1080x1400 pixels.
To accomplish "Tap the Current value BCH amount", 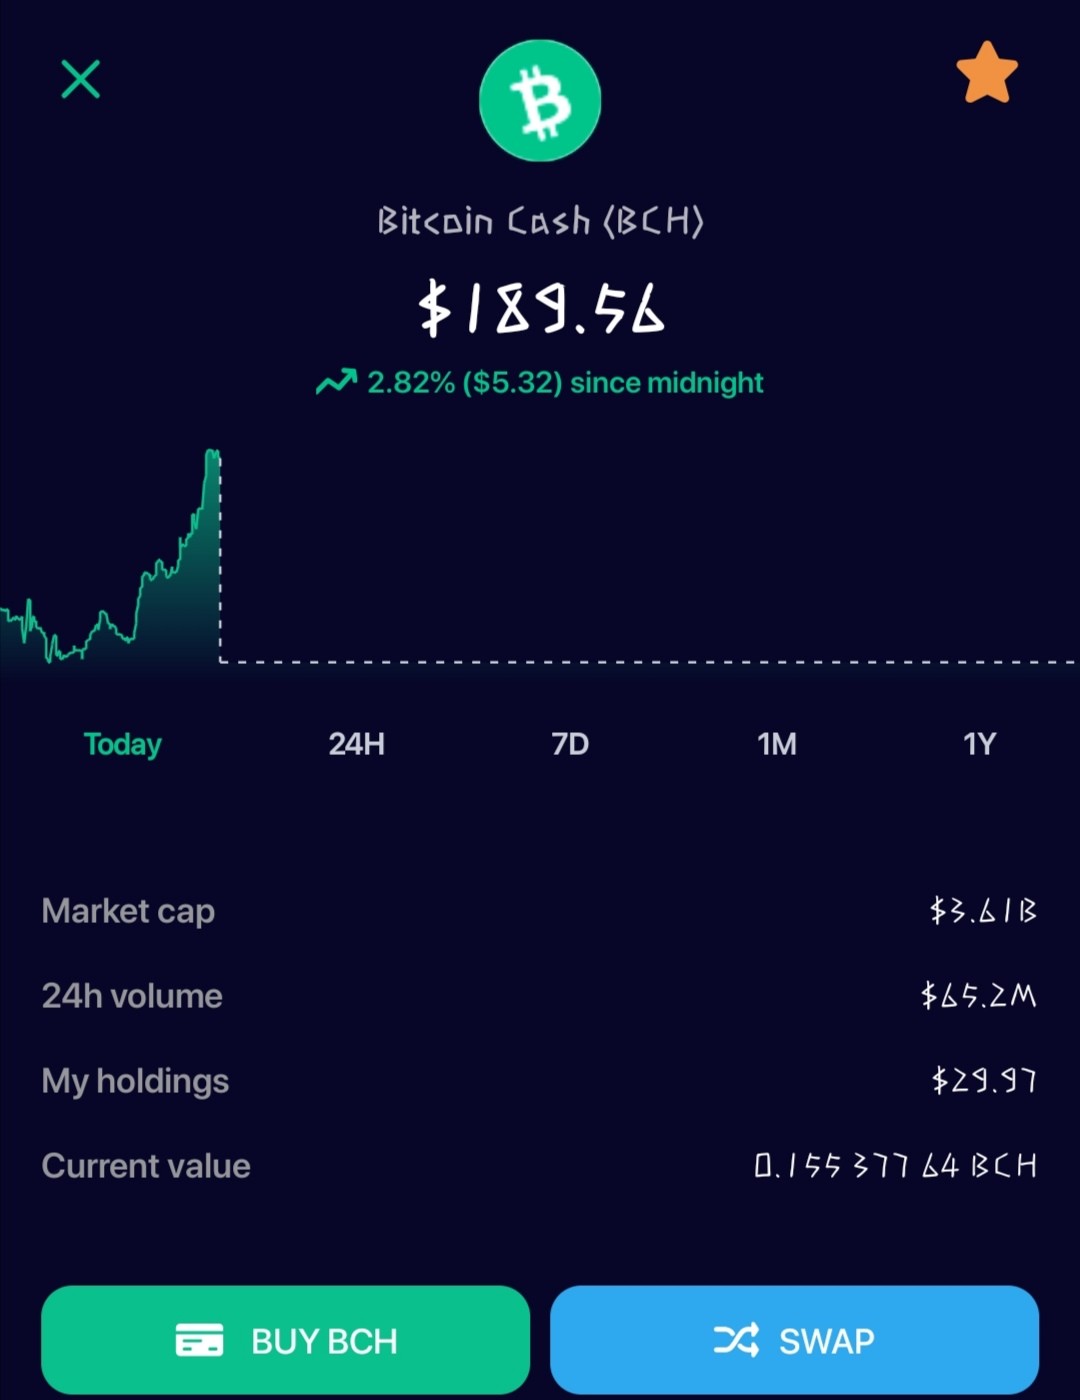I will tap(895, 1165).
